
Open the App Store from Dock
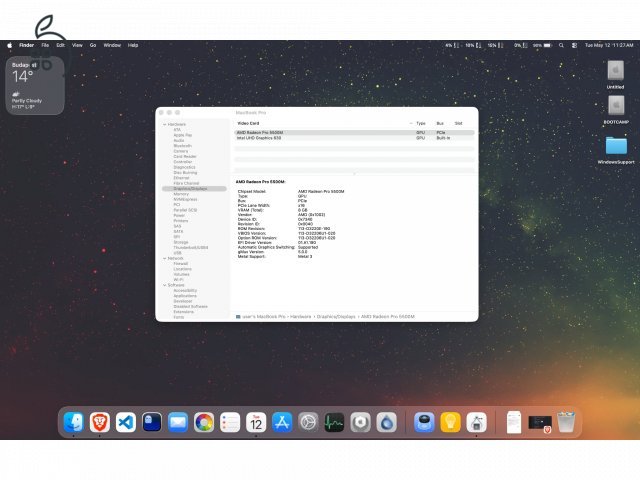point(282,422)
